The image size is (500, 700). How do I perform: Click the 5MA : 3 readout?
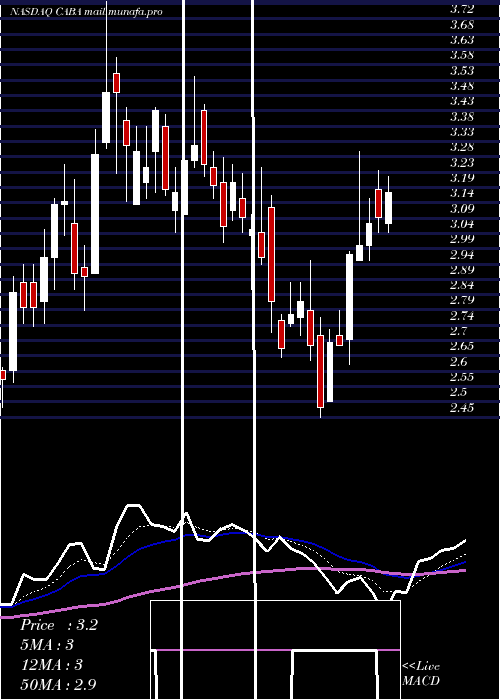click(47, 645)
